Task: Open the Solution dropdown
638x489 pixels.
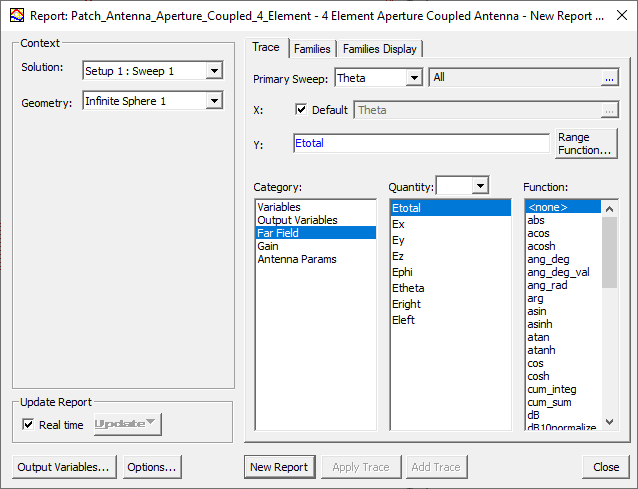Action: point(213,71)
